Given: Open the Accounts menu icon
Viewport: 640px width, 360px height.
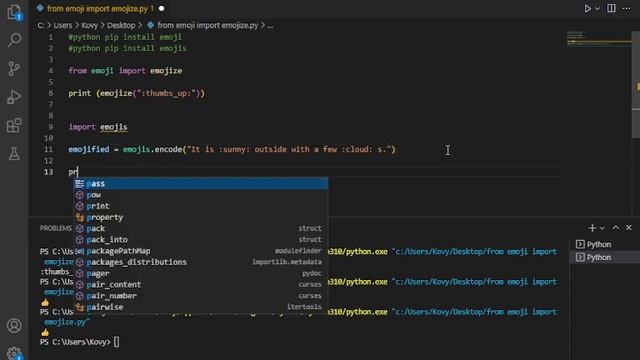Looking at the screenshot, I should [x=14, y=326].
